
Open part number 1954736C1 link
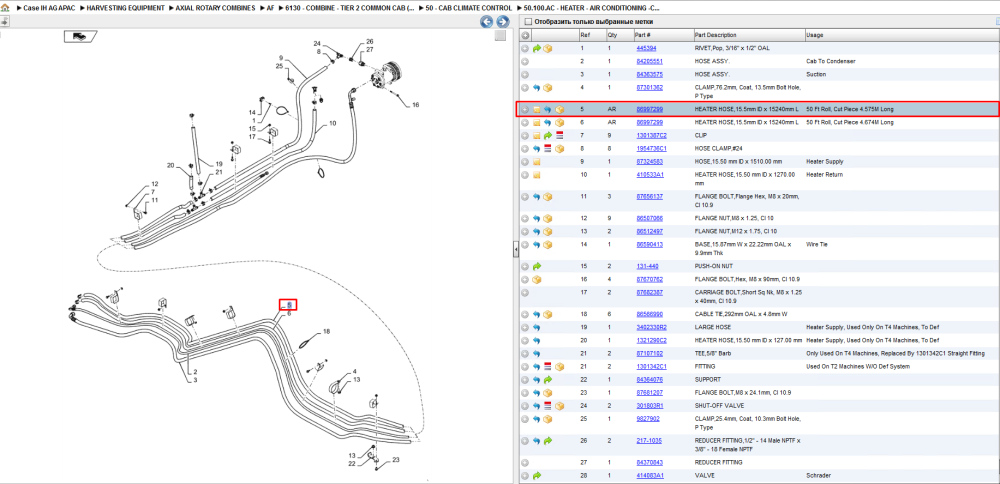pos(651,149)
